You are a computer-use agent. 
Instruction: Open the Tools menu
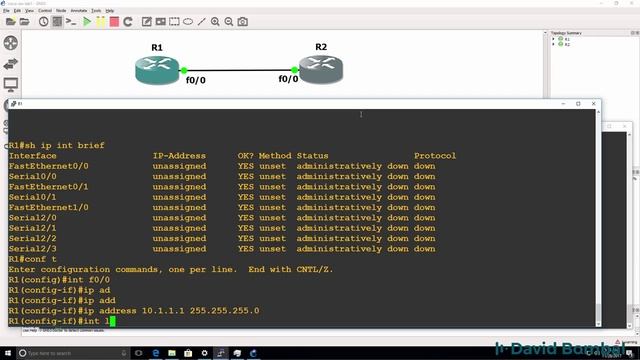click(96, 11)
